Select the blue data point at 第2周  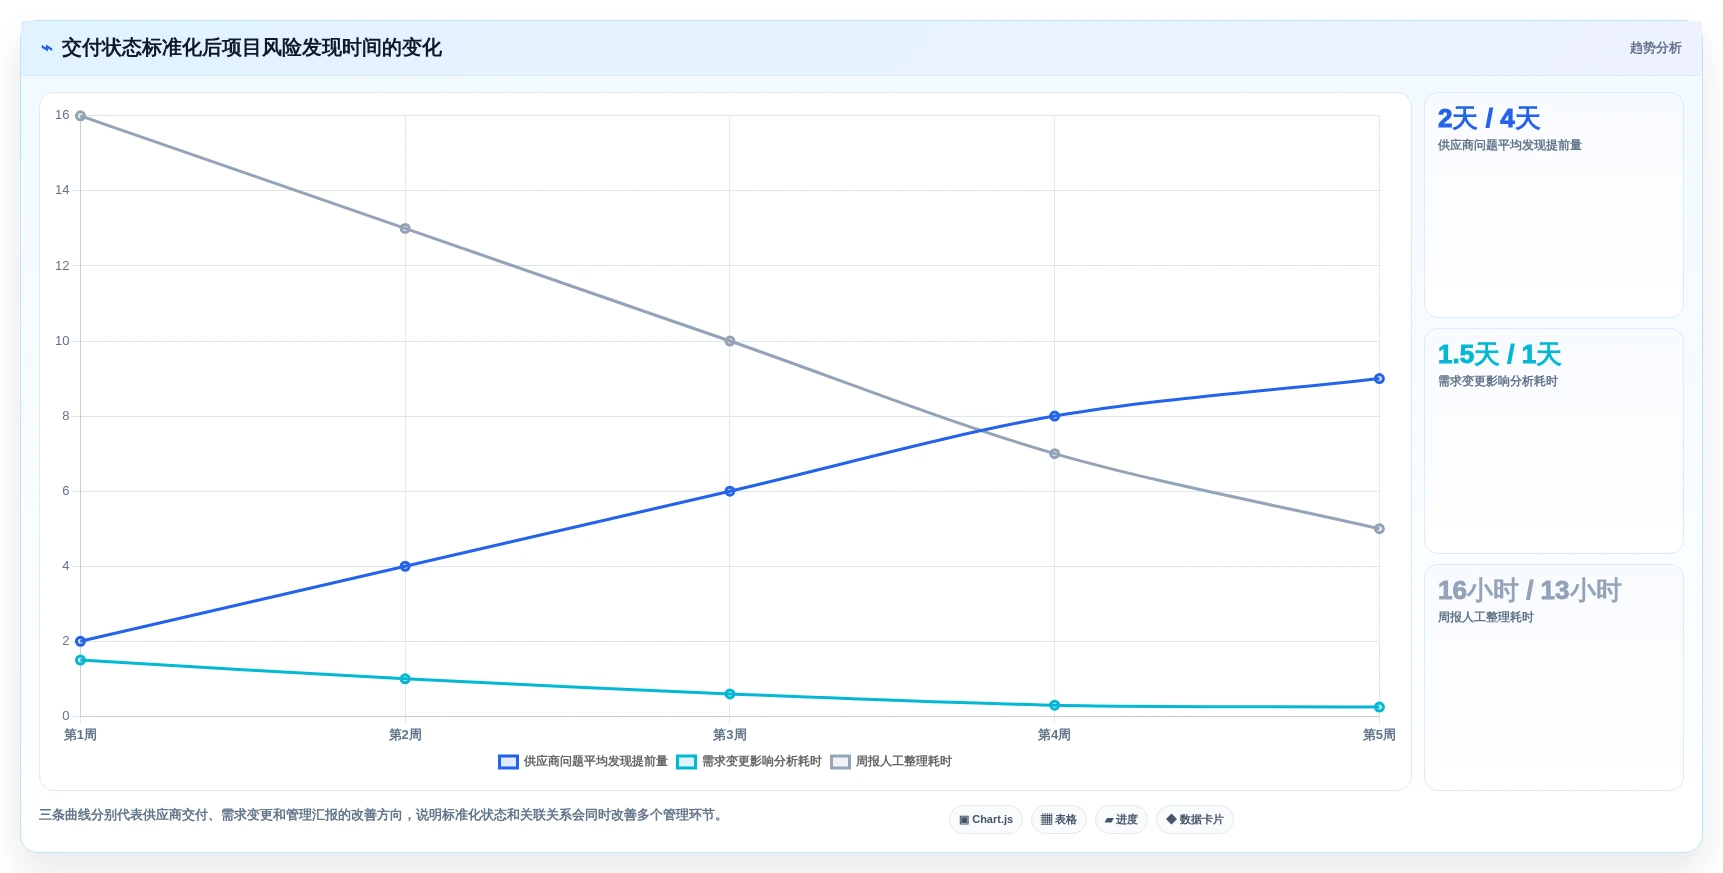coord(405,566)
